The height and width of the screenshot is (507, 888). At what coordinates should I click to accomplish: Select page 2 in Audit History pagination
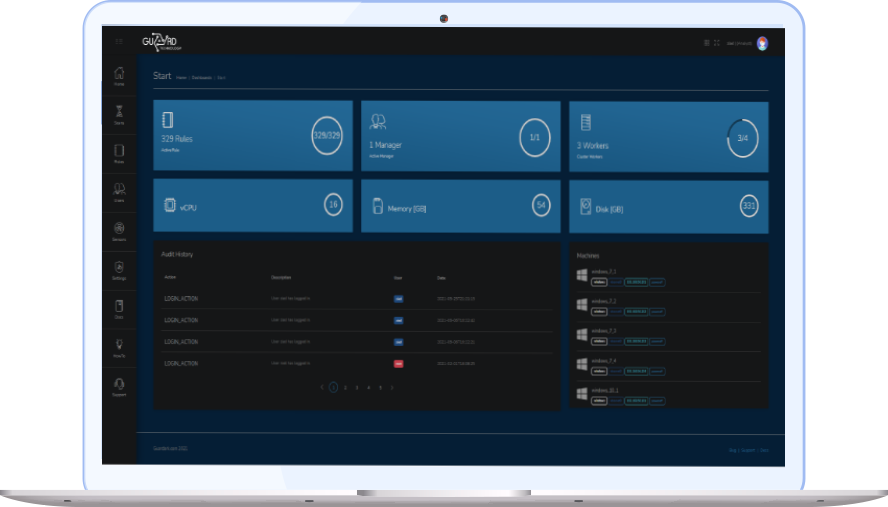pos(345,387)
